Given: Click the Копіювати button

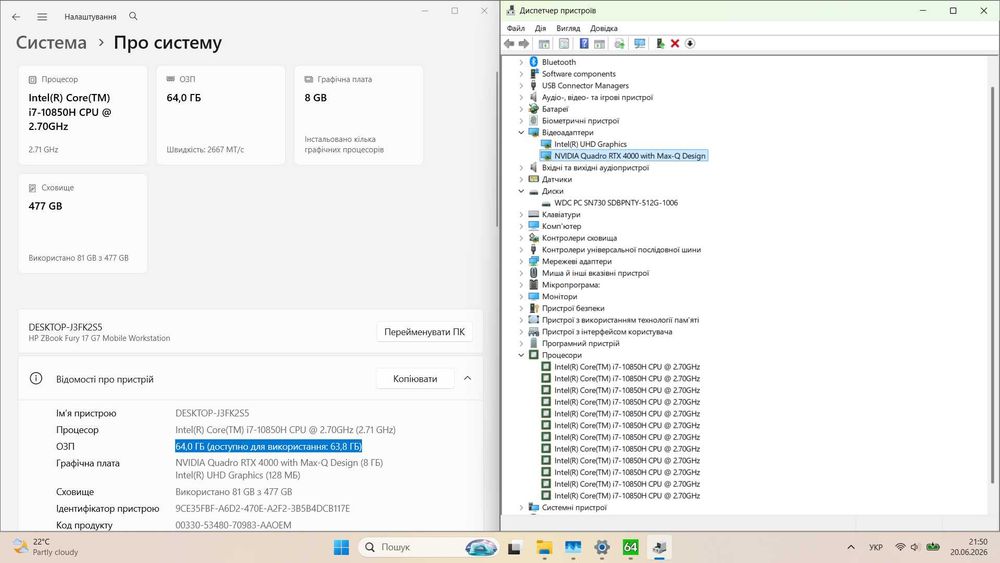Looking at the screenshot, I should (x=415, y=378).
